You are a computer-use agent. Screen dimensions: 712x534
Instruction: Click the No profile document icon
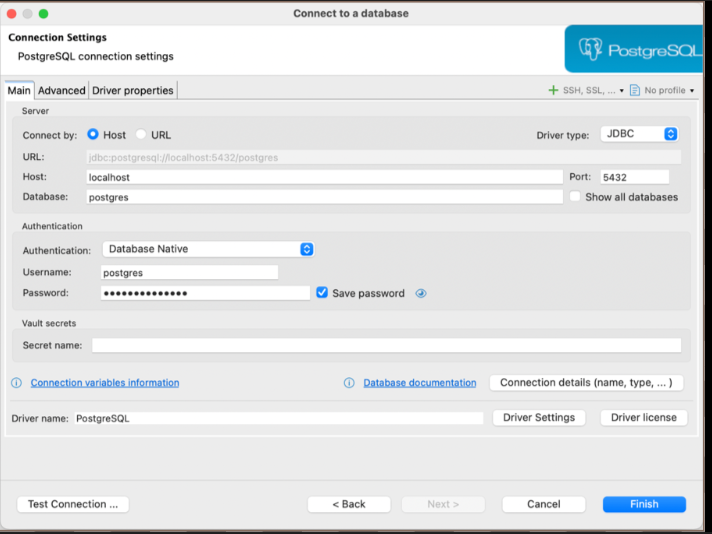point(635,90)
